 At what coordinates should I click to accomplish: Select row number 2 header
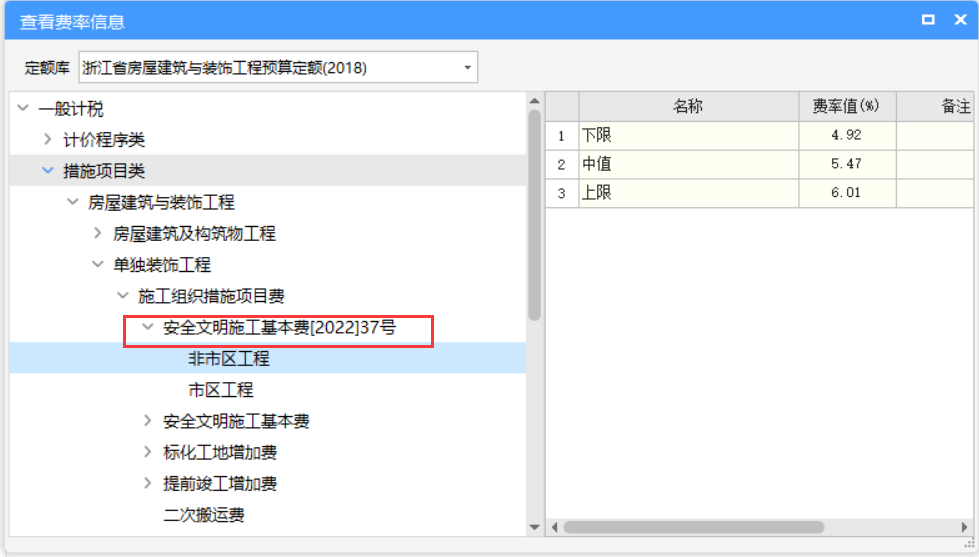pos(562,164)
